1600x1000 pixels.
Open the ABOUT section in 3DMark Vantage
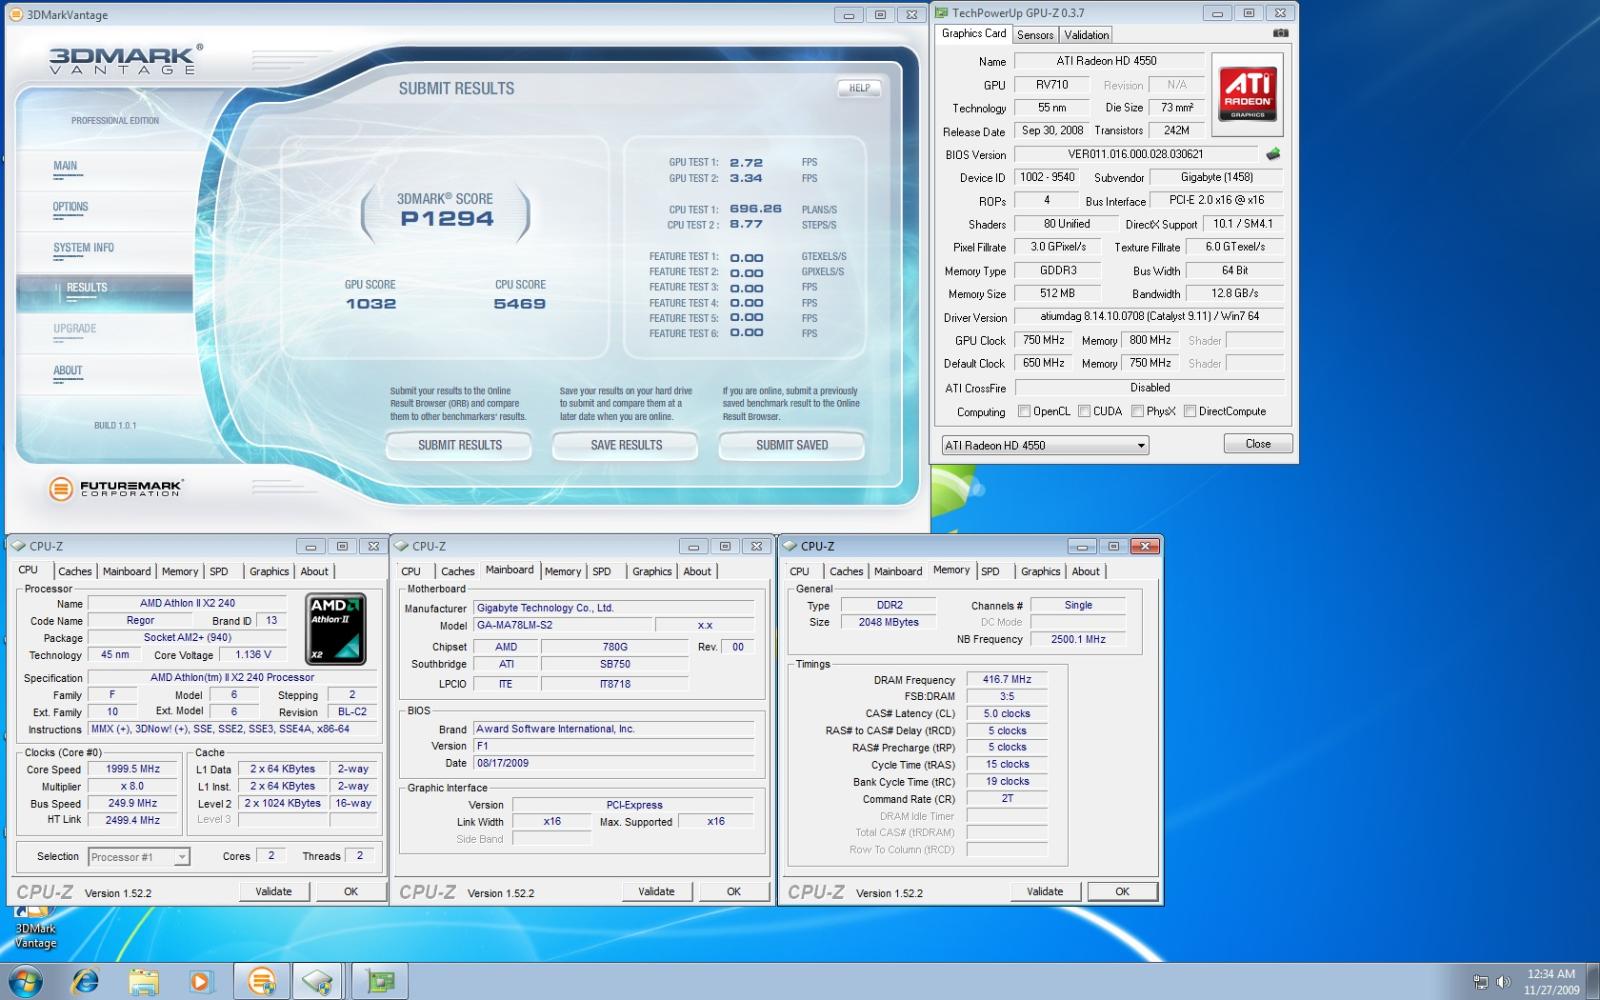pyautogui.click(x=68, y=371)
